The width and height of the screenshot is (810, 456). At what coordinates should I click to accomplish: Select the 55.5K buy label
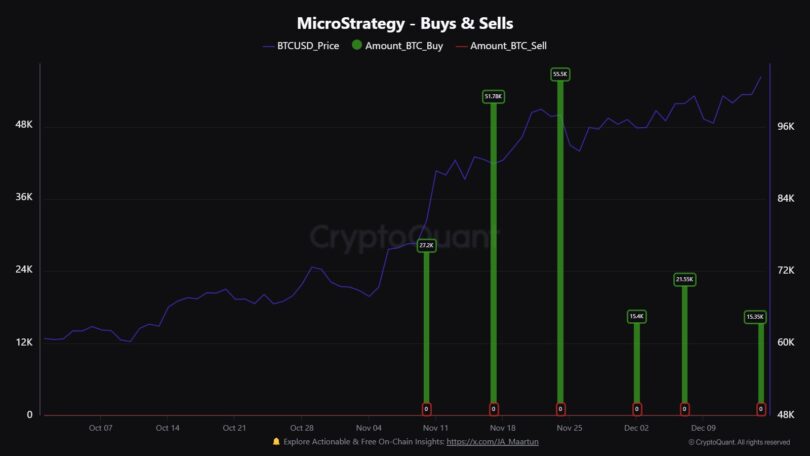click(560, 74)
